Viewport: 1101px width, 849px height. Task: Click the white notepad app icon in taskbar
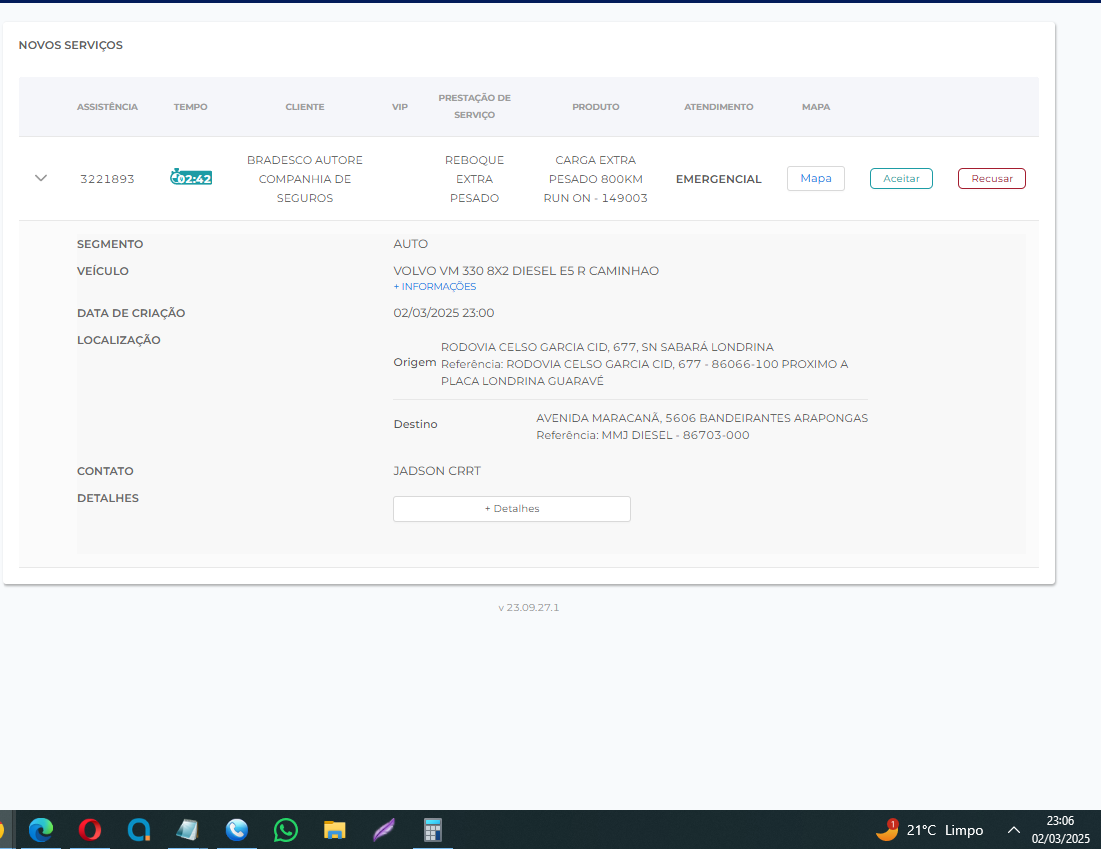[187, 830]
